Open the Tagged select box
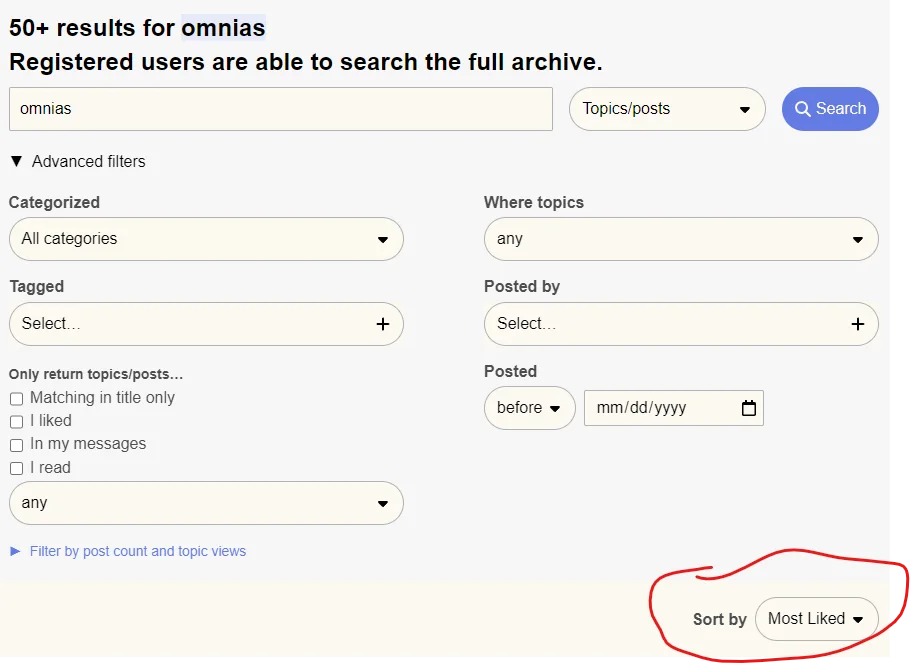Image resolution: width=911 pixels, height=665 pixels. [206, 323]
